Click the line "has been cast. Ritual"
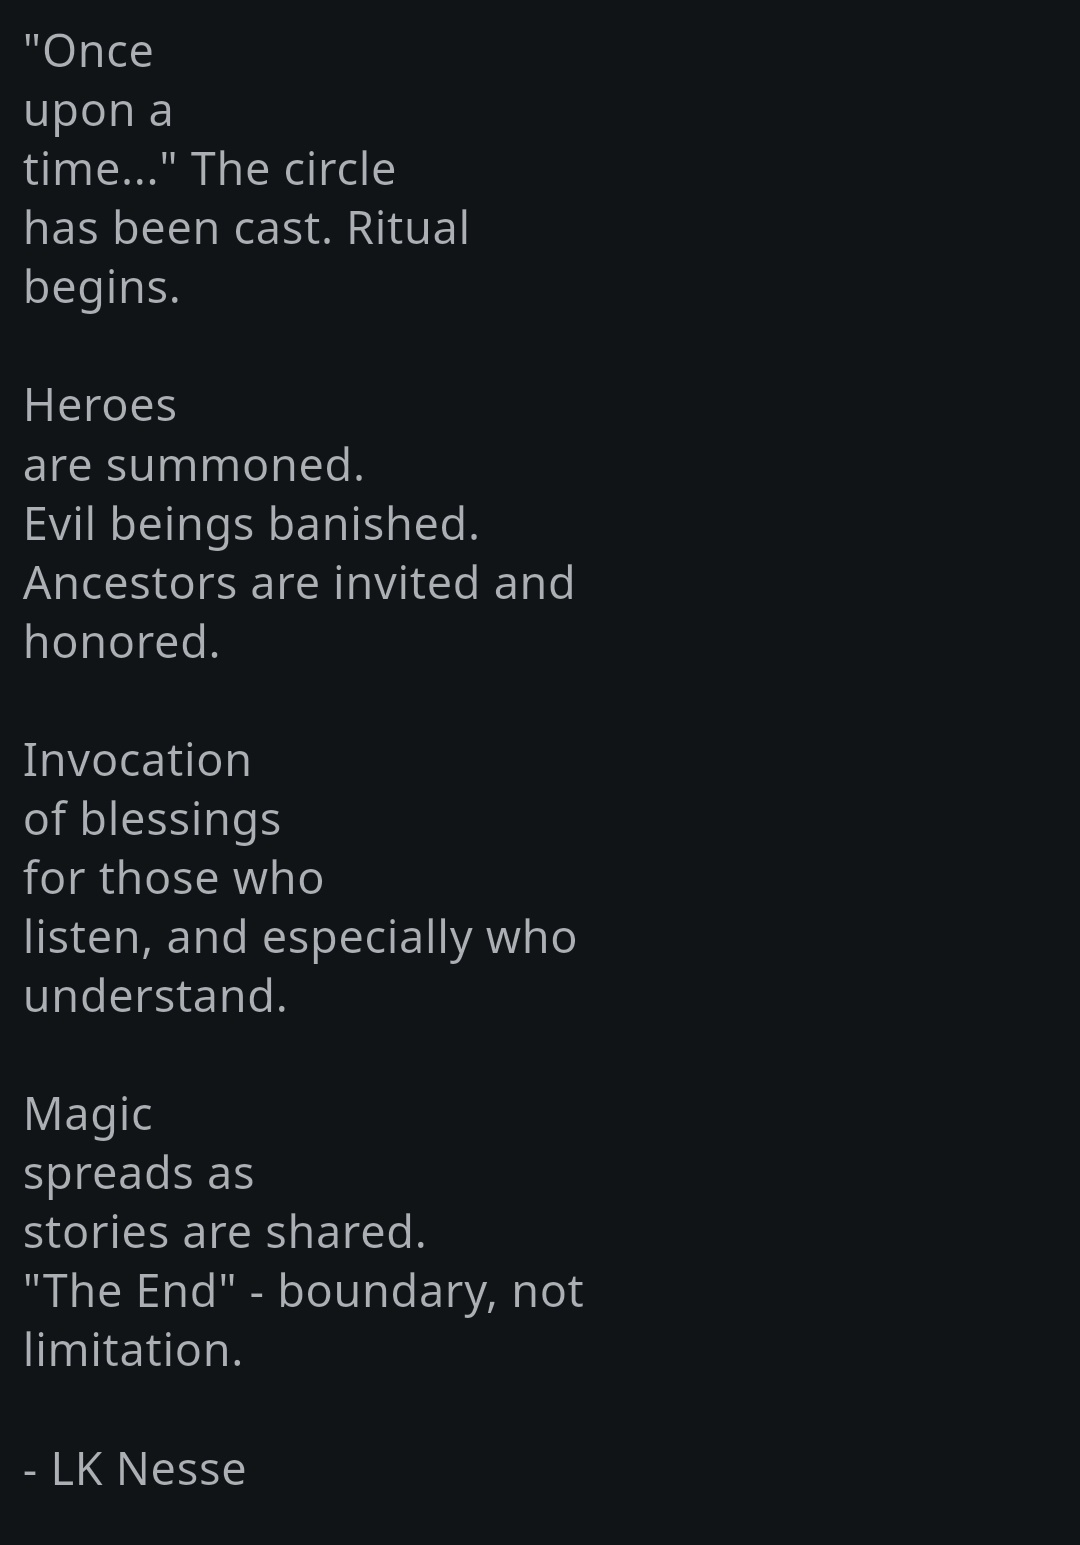Screen dimensions: 1080x1545 coord(246,229)
